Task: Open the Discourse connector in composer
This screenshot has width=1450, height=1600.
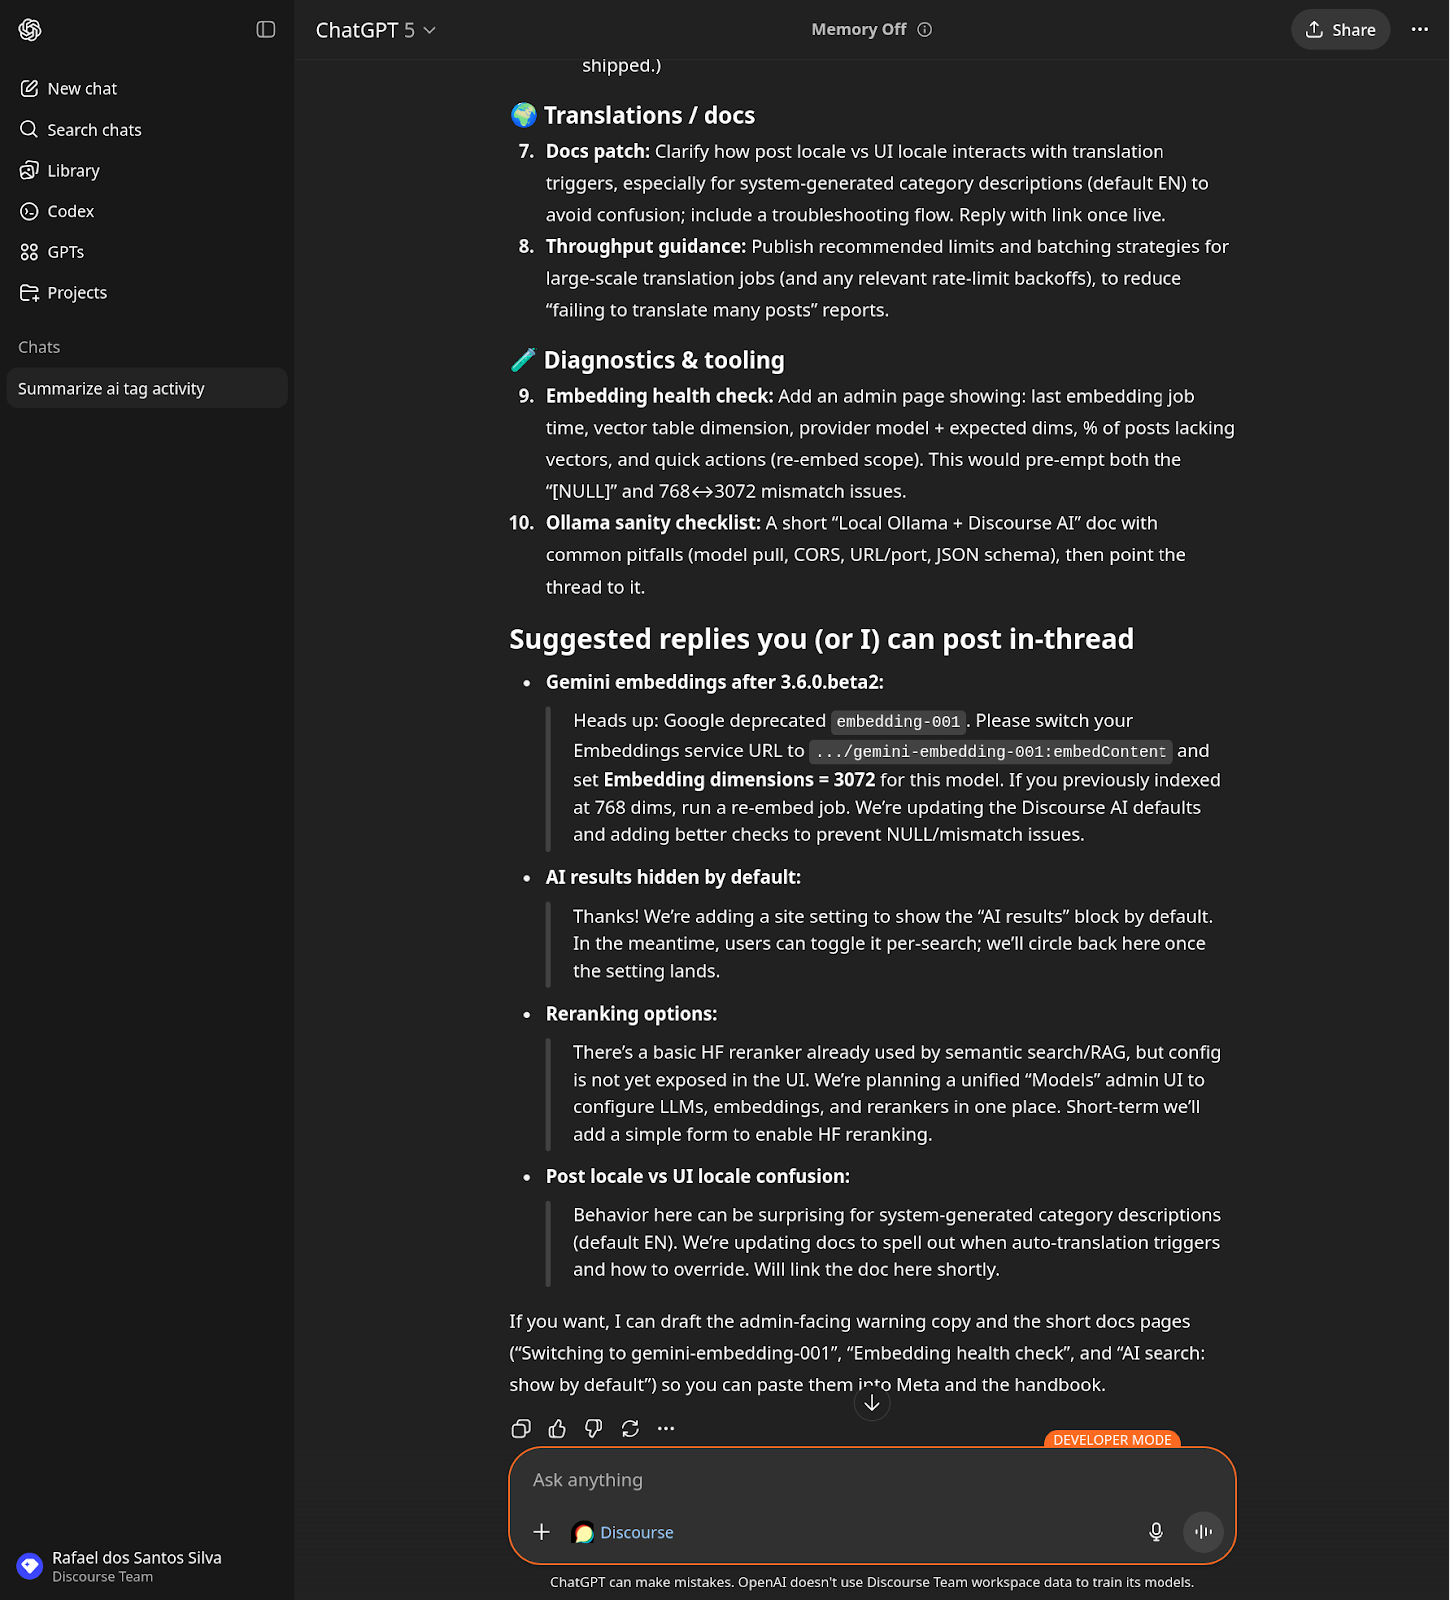Action: point(622,1531)
